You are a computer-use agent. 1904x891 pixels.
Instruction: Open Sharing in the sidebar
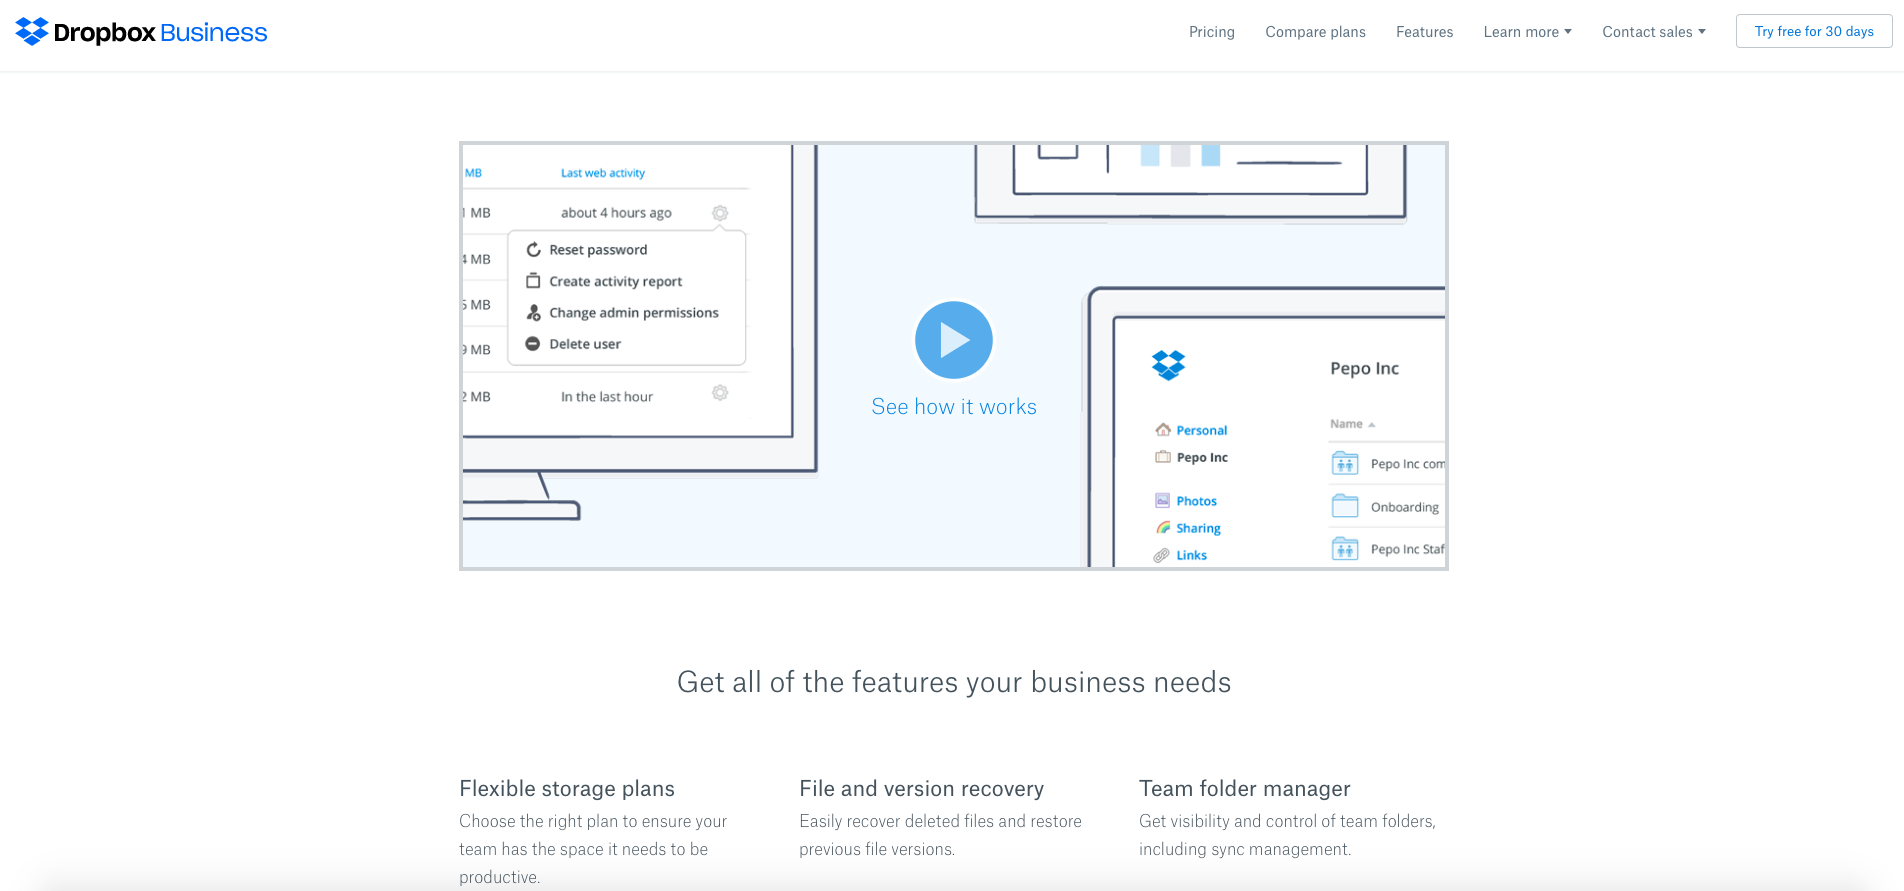click(x=1198, y=528)
